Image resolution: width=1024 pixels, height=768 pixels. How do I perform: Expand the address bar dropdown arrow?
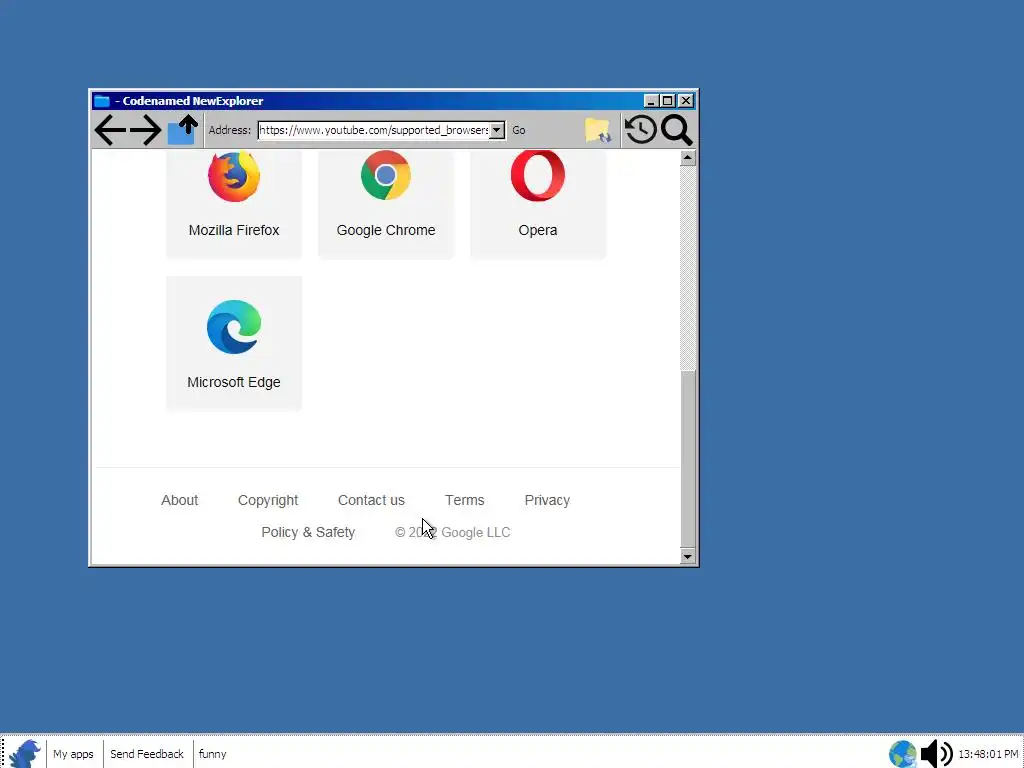pyautogui.click(x=497, y=130)
